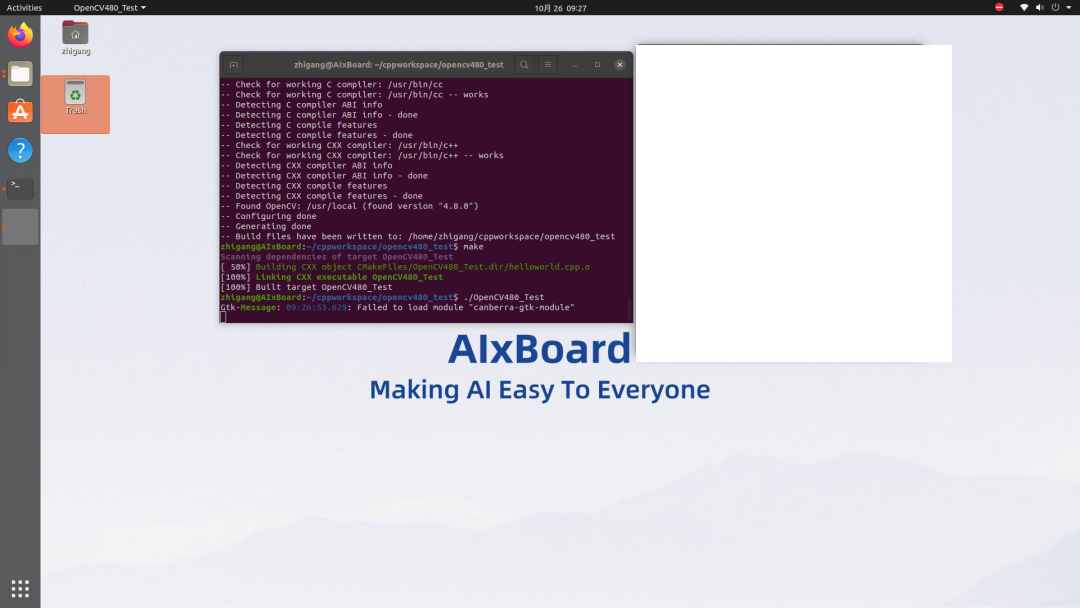Click the terminal search icon

click(x=524, y=65)
